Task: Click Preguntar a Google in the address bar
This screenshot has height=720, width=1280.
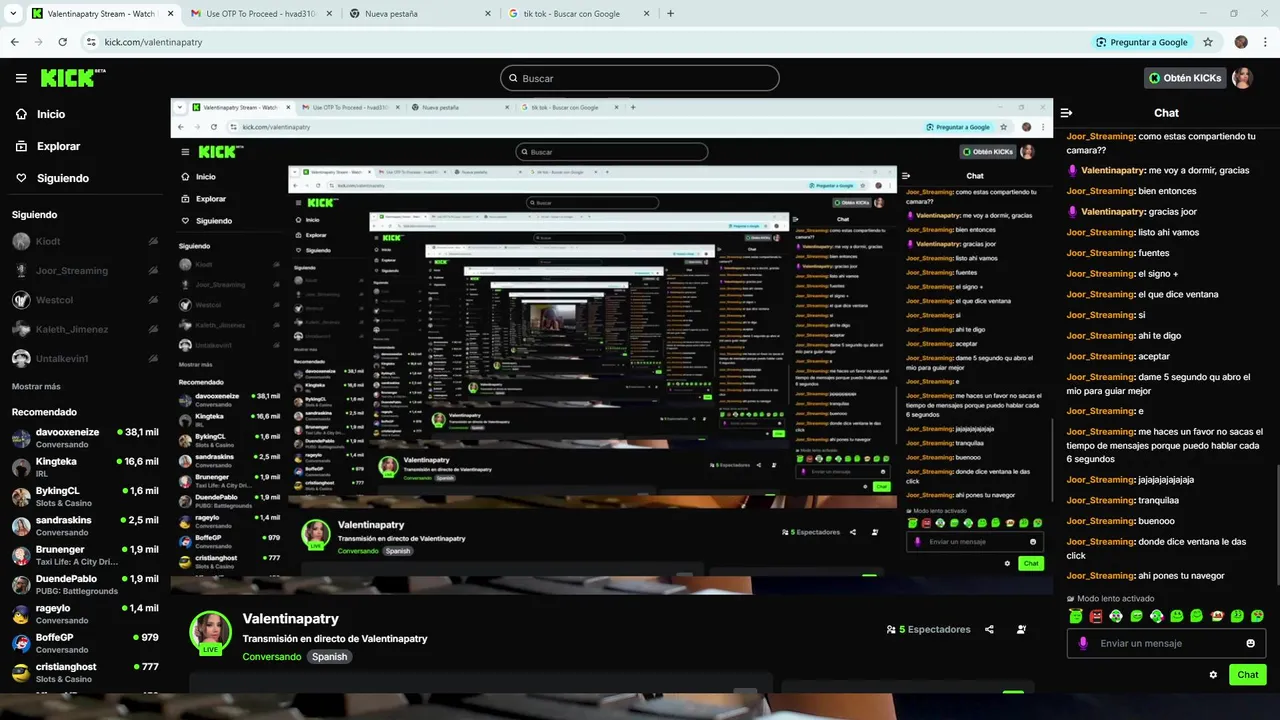Action: coord(1142,42)
